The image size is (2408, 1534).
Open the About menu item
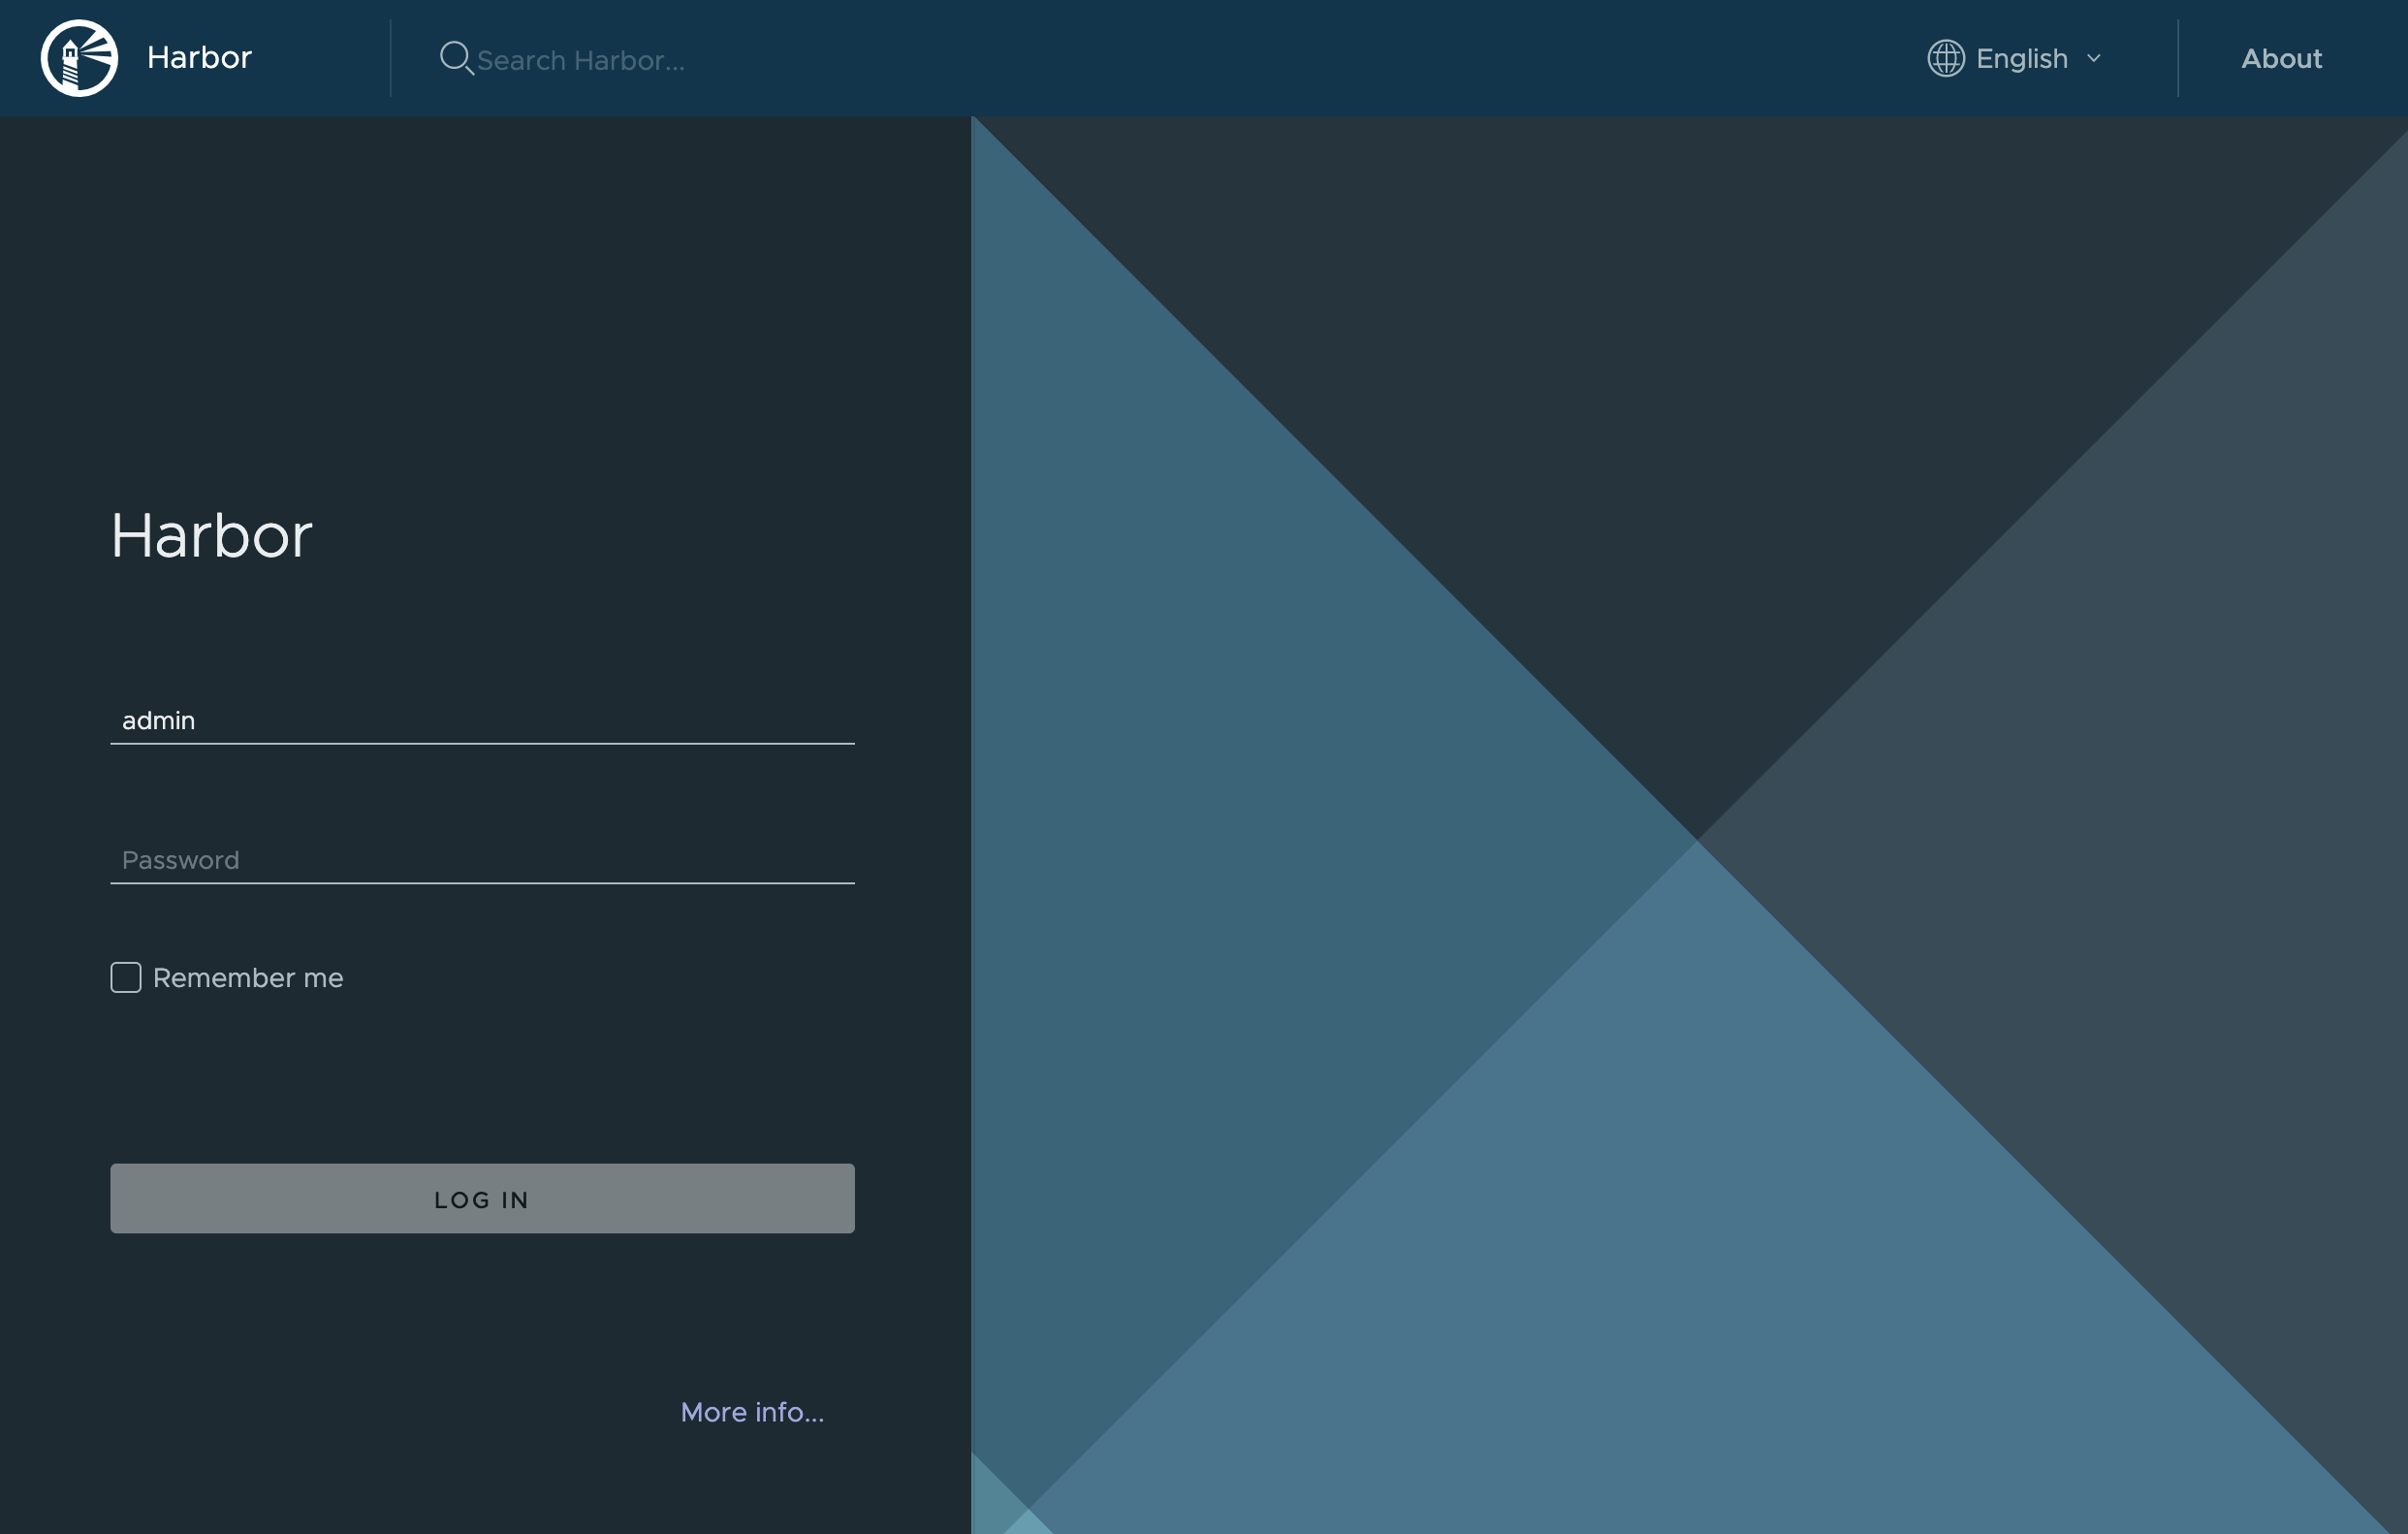[x=2281, y=58]
